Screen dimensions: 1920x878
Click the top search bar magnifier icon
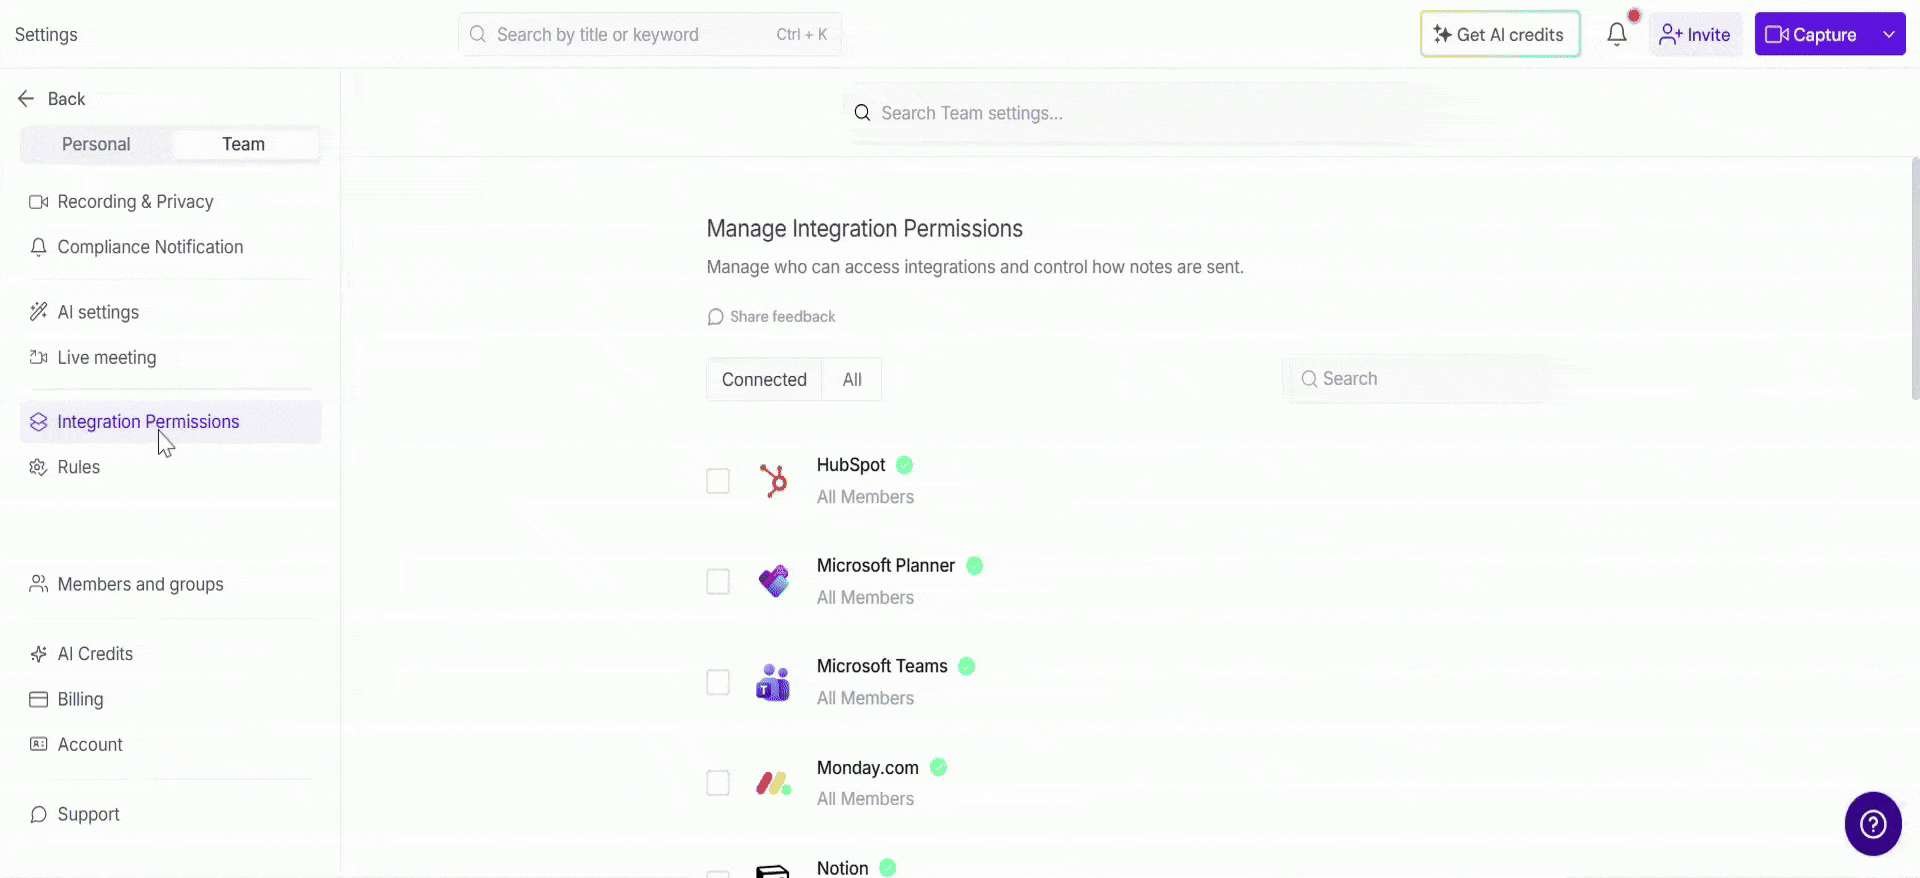coord(478,34)
